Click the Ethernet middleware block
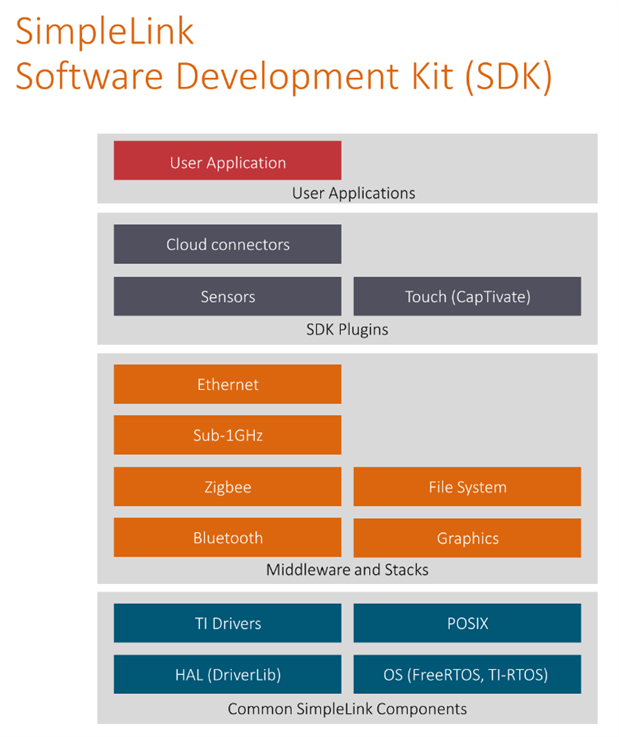Image resolution: width=619 pixels, height=737 pixels. (x=227, y=384)
